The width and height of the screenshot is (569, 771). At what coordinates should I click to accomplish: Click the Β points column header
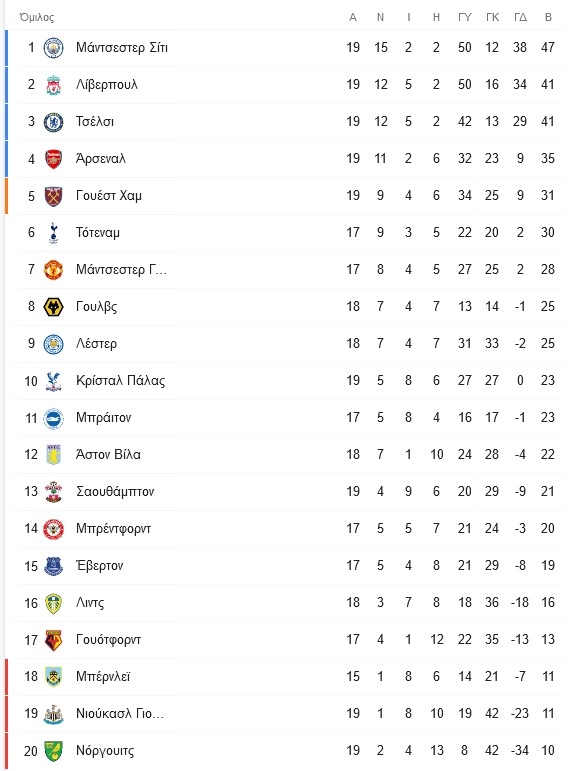click(548, 17)
